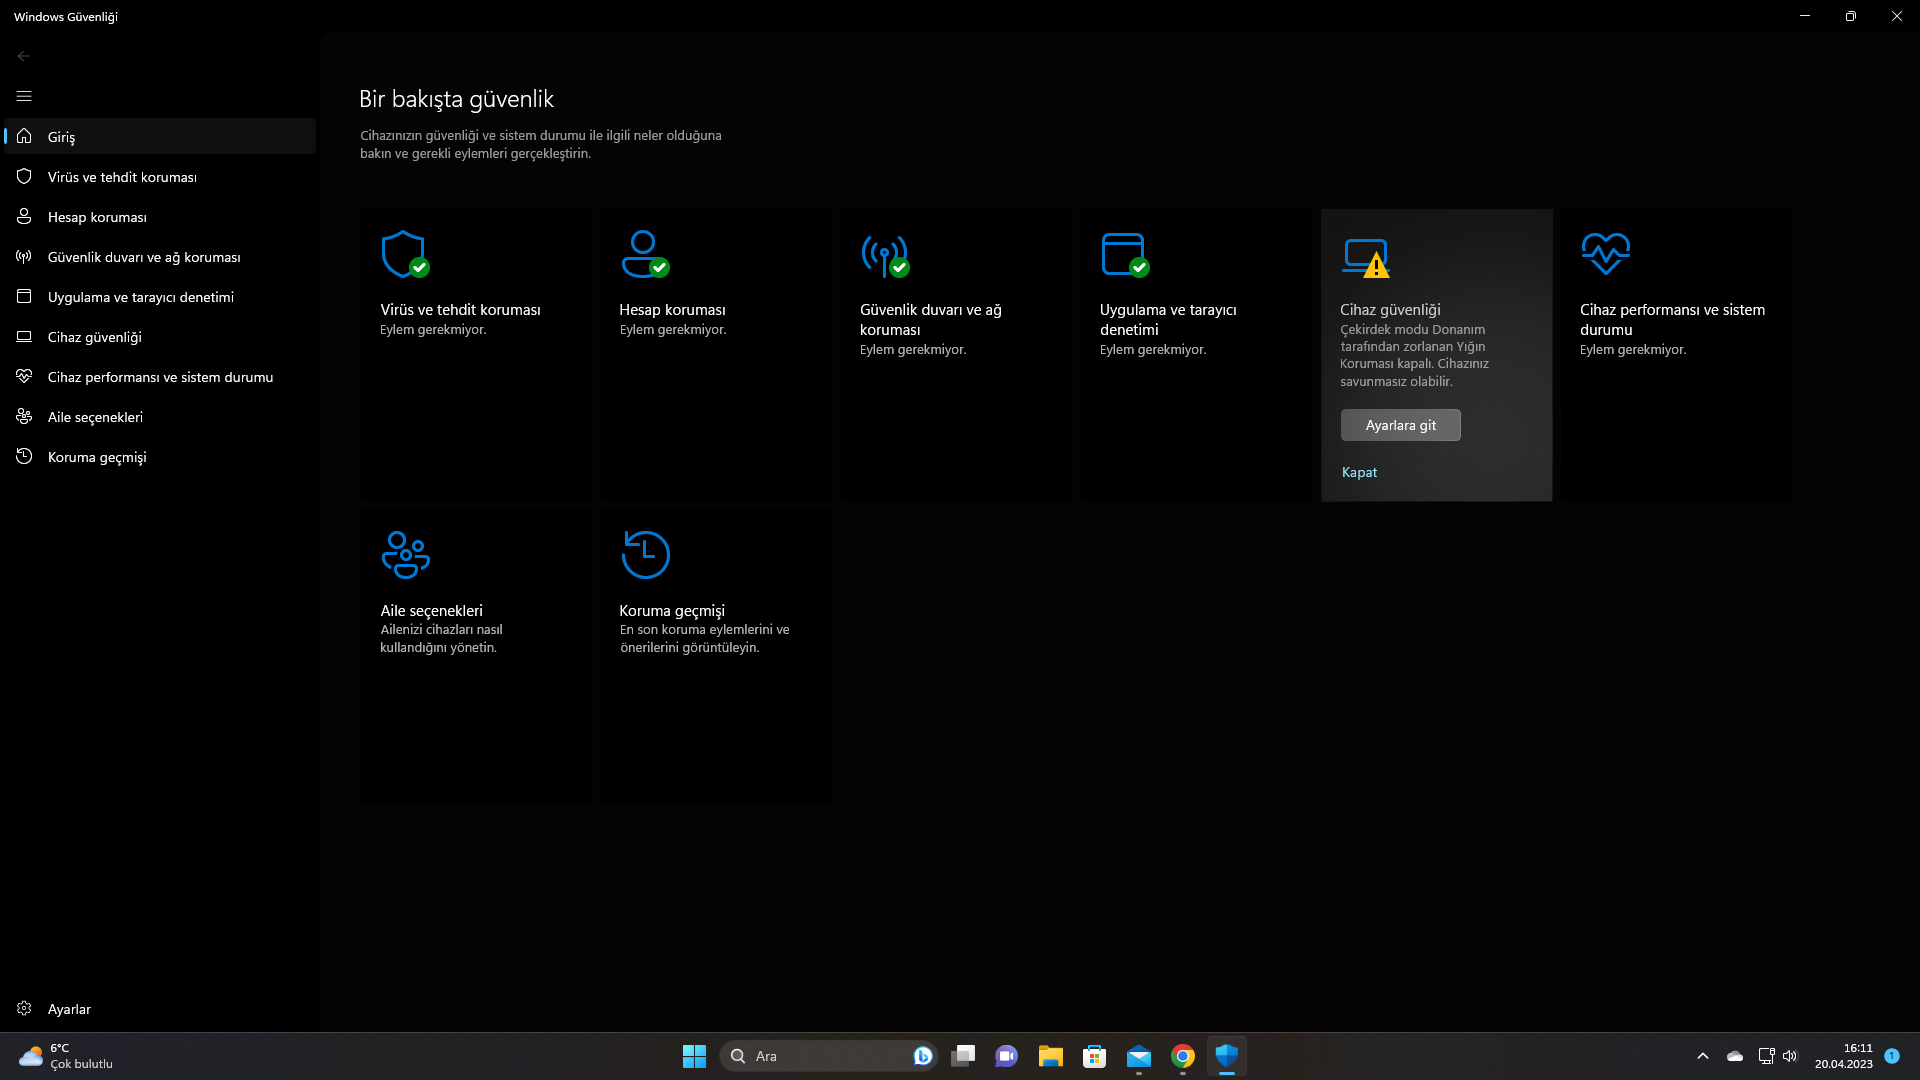Expand the system tray hidden icons chevron
The height and width of the screenshot is (1080, 1920).
(1703, 1056)
